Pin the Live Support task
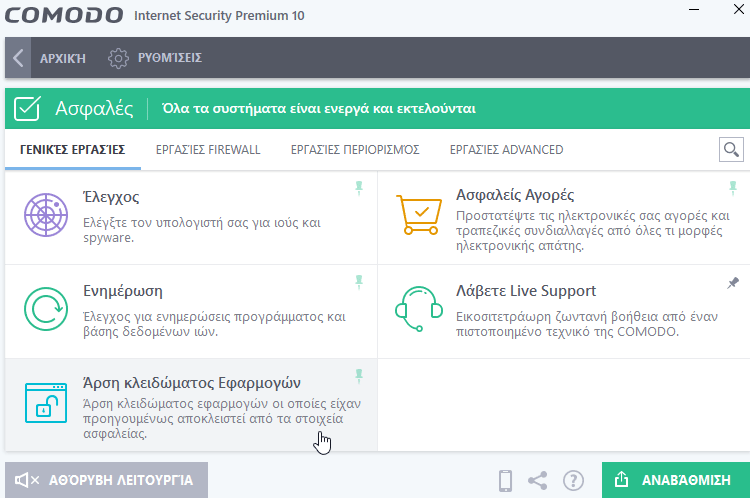This screenshot has width=750, height=498. pos(733,283)
